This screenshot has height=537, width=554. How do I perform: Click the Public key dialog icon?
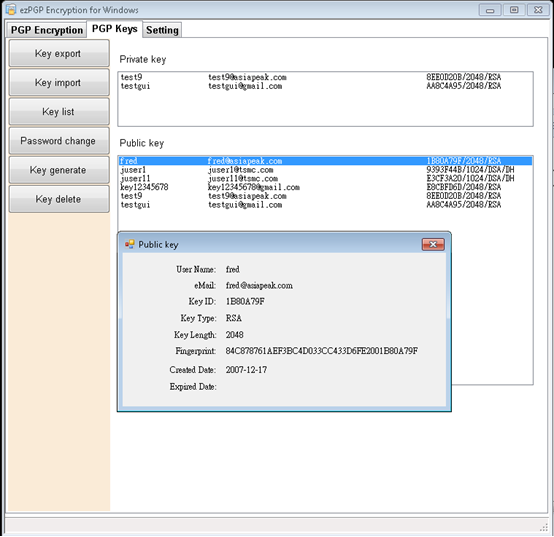tap(129, 244)
